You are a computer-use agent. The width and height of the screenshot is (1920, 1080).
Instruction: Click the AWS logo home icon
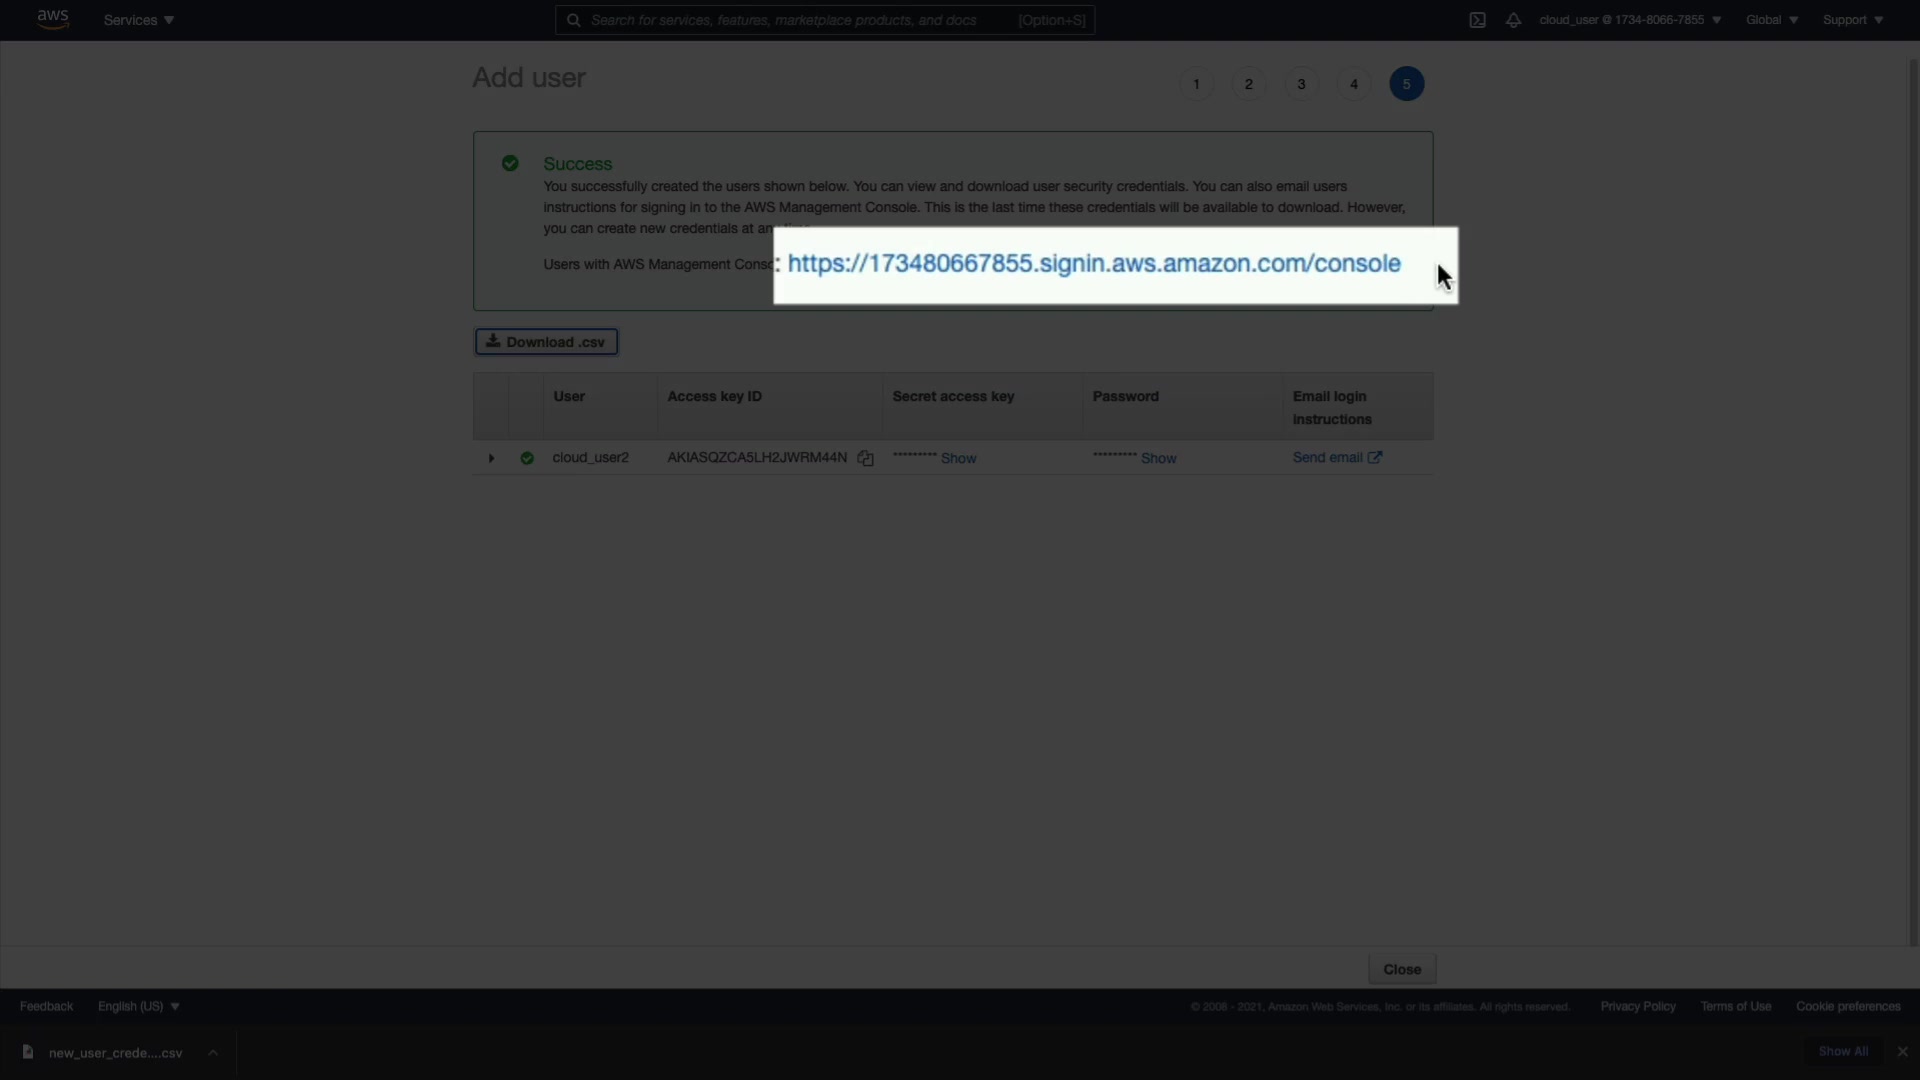(x=52, y=19)
